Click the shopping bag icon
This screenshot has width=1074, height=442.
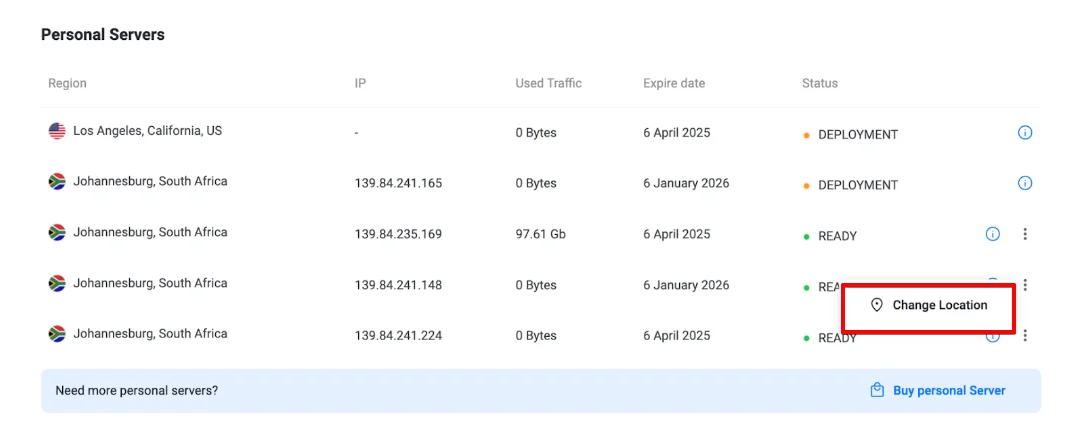pos(877,391)
